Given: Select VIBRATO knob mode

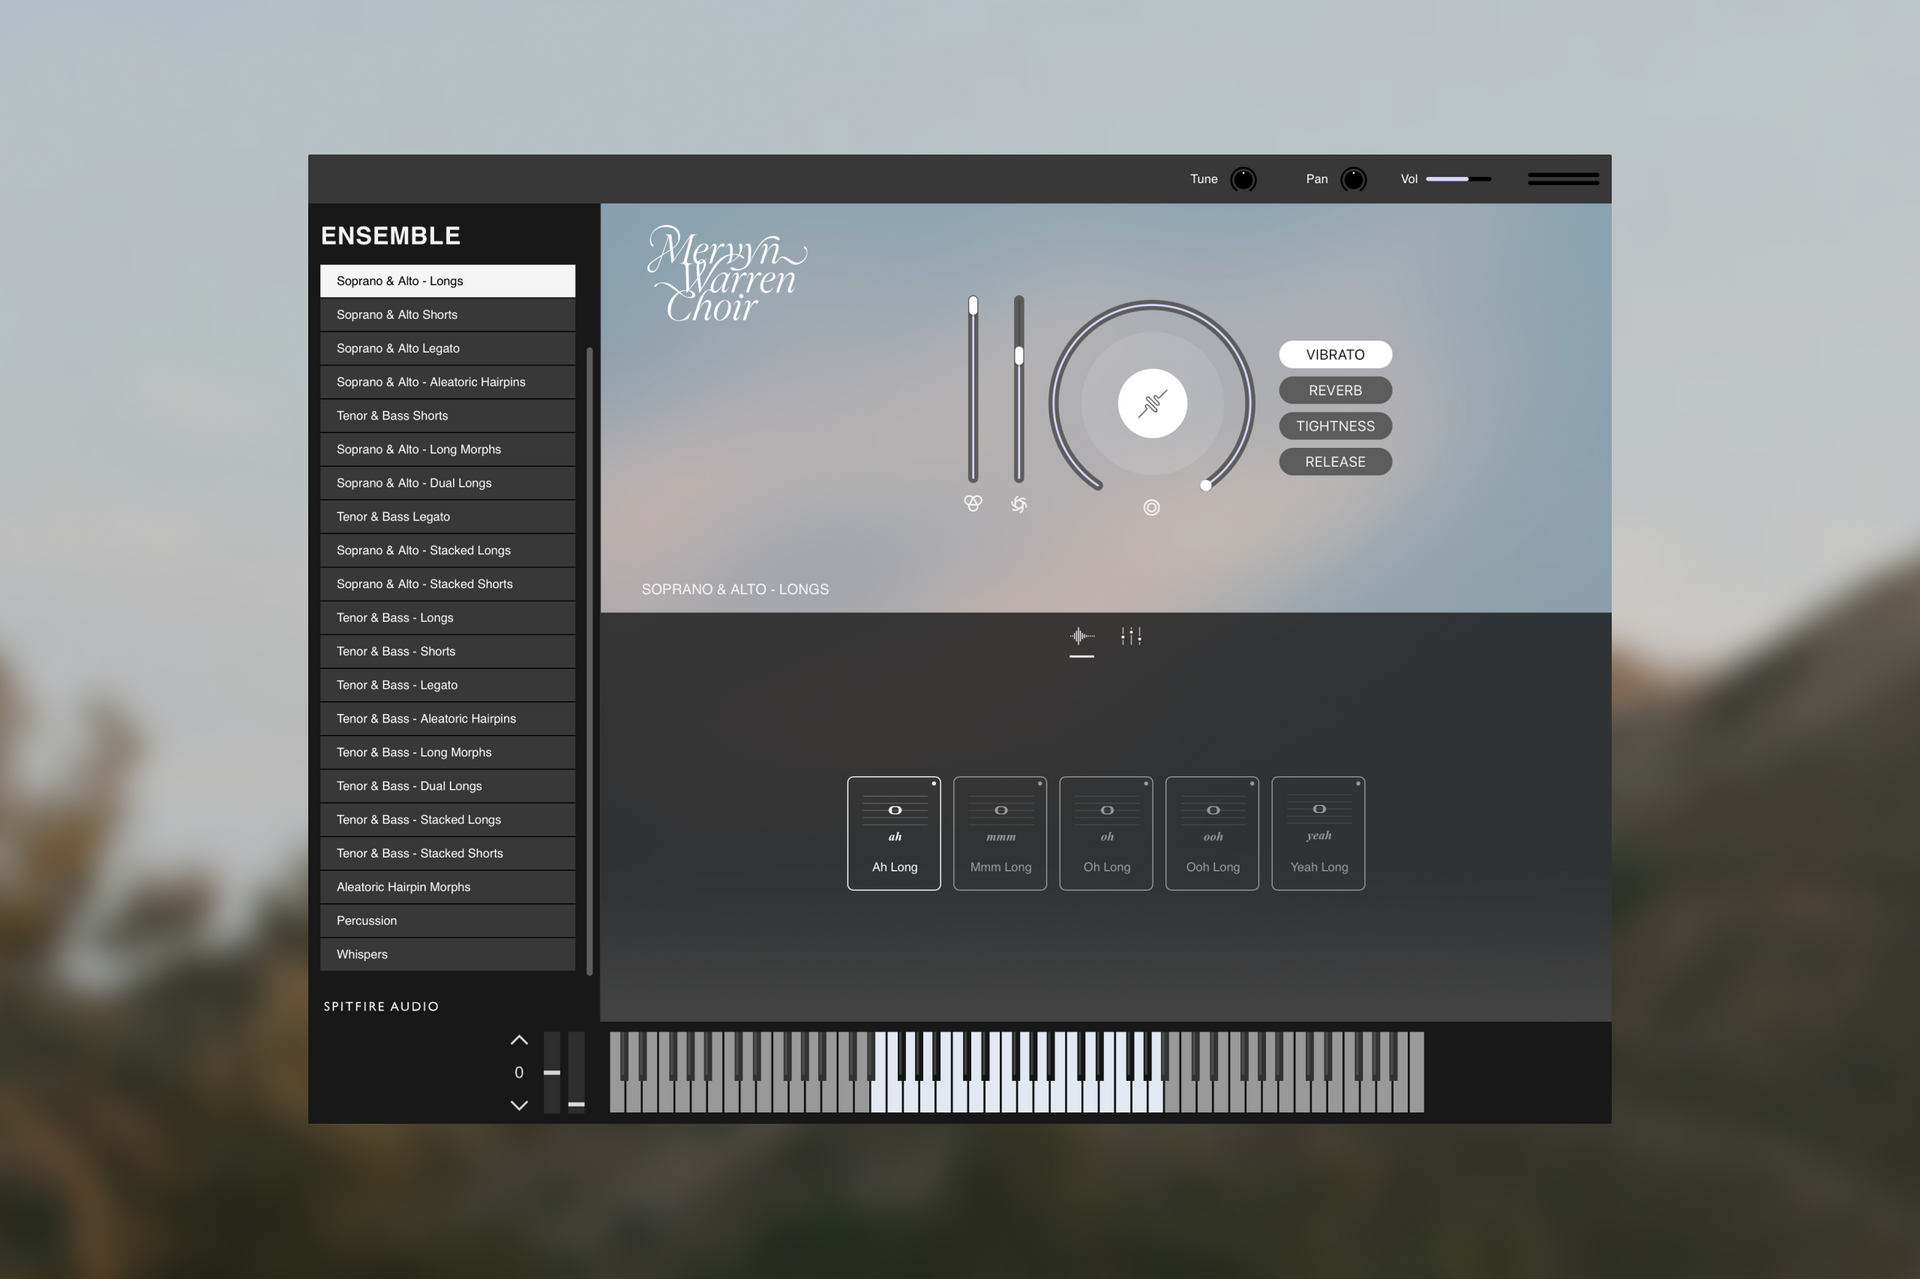Looking at the screenshot, I should click(x=1334, y=355).
